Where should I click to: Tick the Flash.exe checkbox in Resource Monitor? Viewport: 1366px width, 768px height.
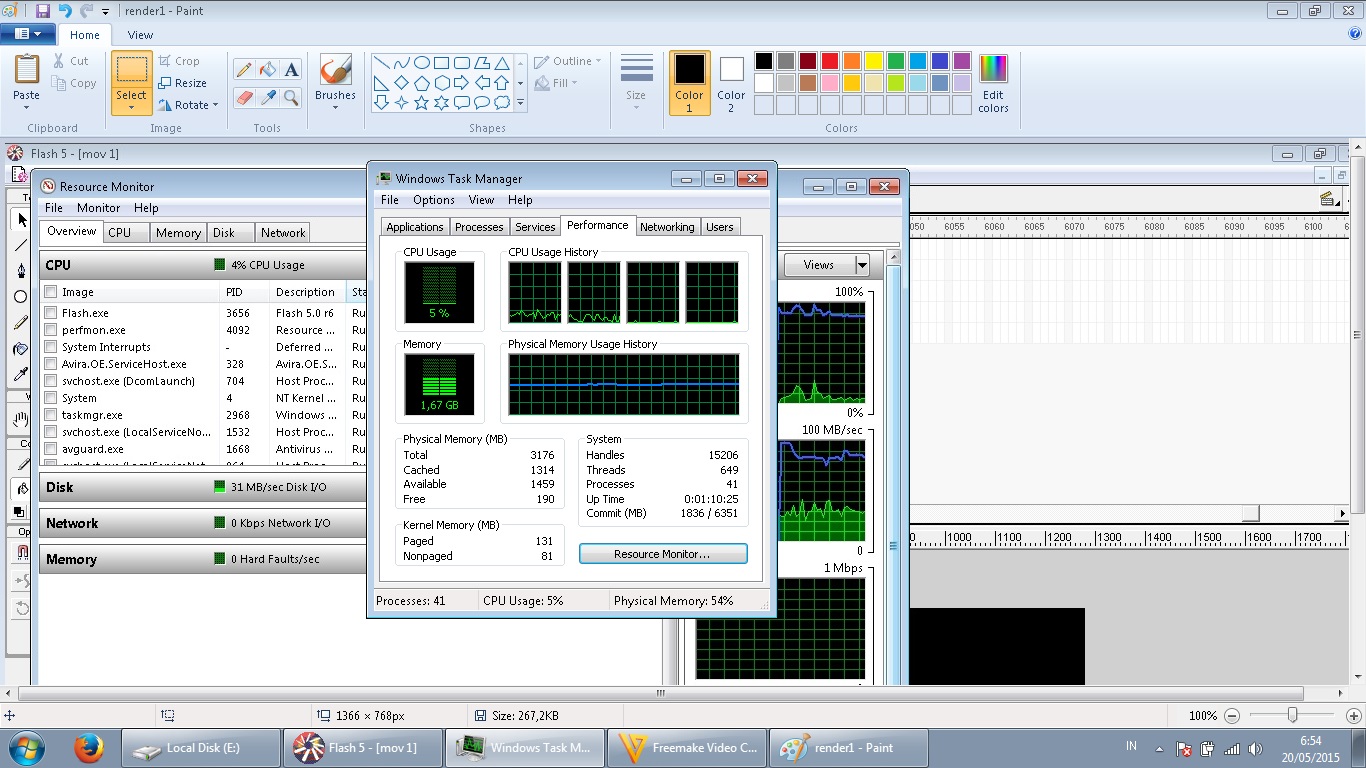click(50, 313)
